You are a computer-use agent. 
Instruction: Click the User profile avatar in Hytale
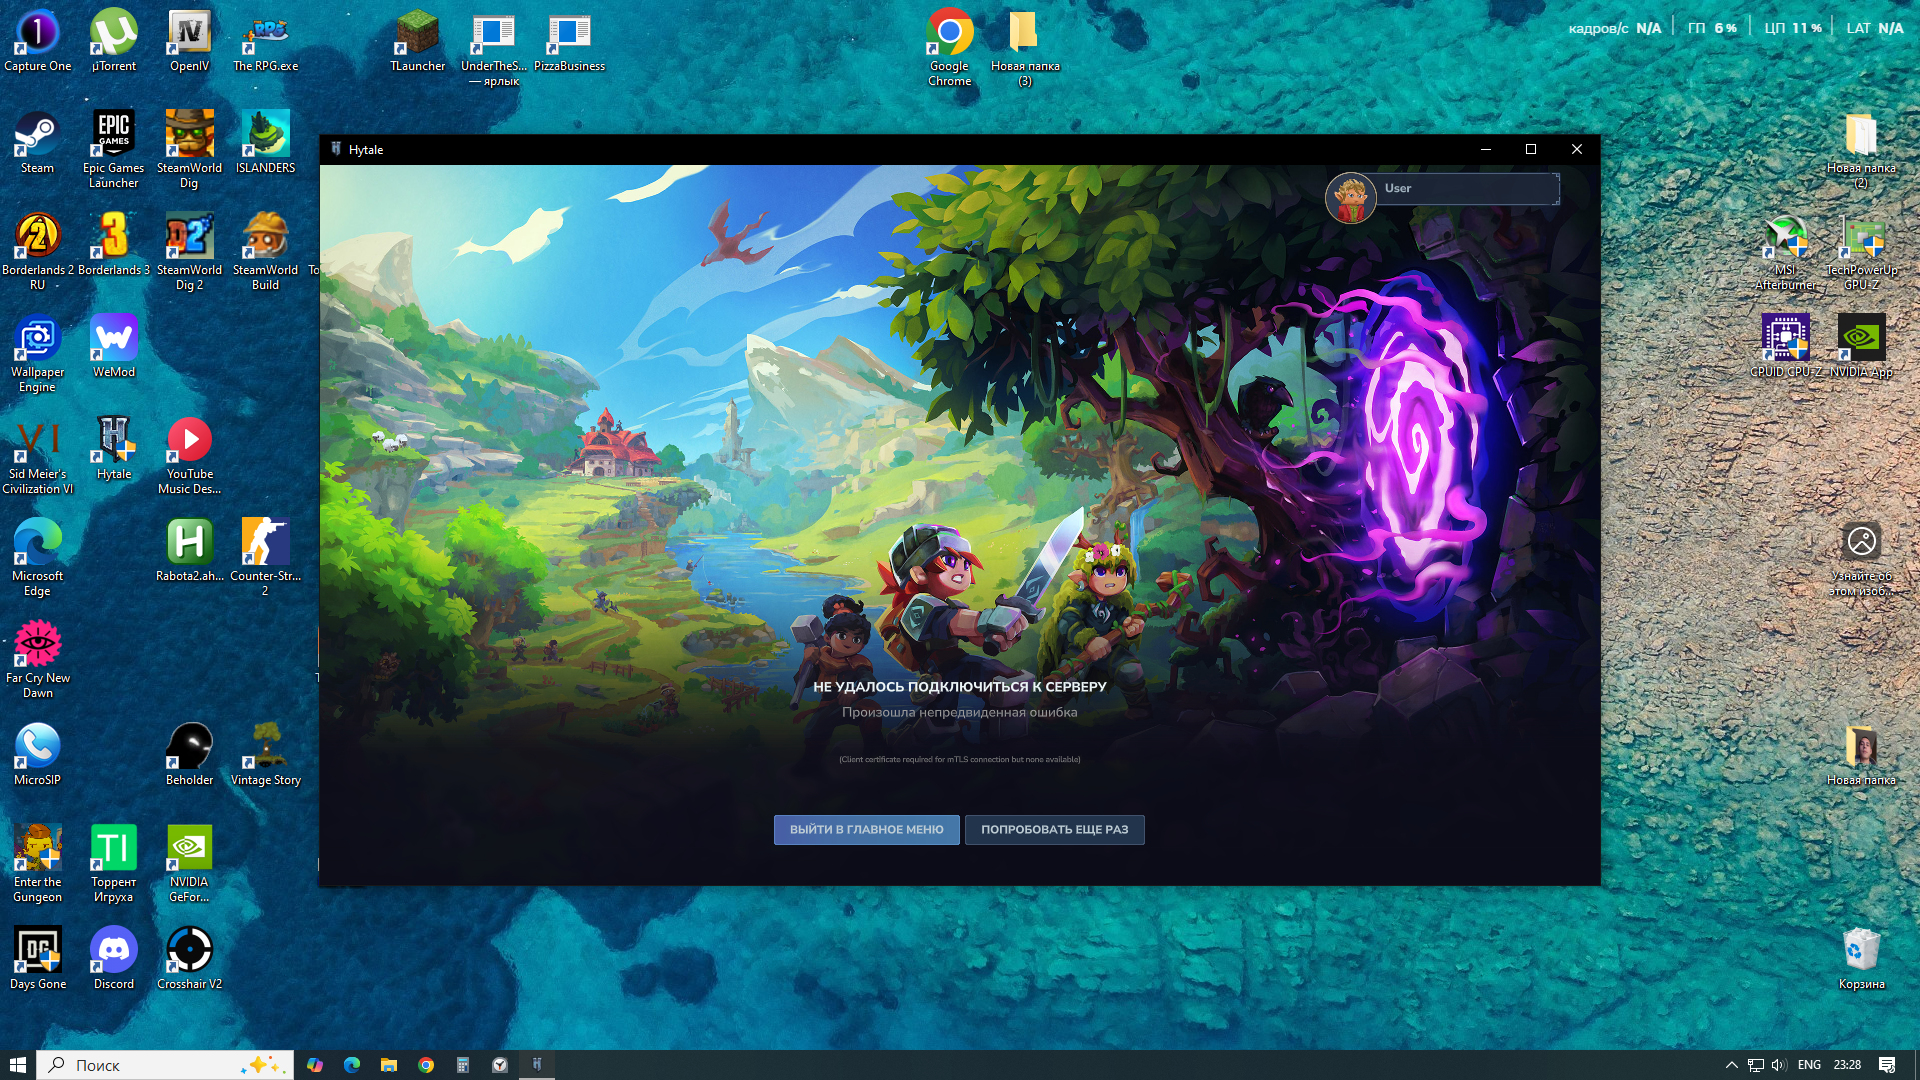point(1350,198)
